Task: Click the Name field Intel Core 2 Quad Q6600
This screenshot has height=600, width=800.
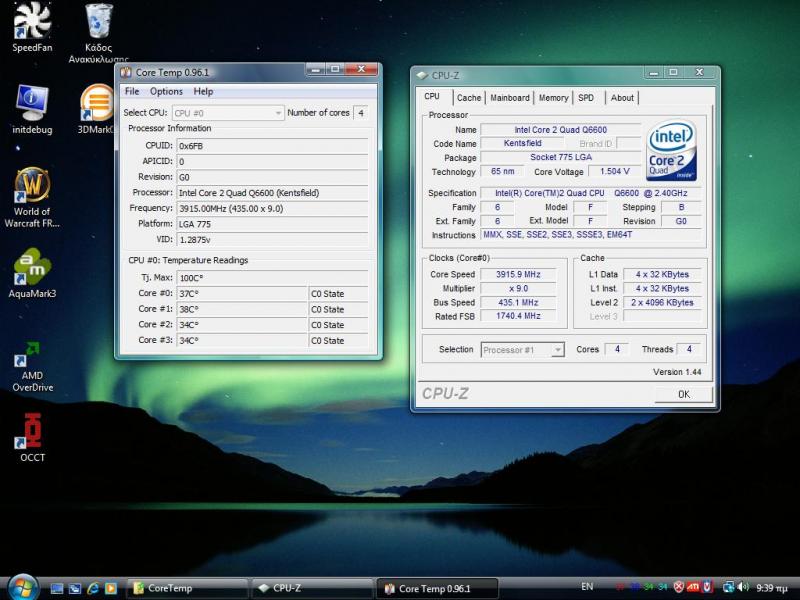Action: click(560, 130)
